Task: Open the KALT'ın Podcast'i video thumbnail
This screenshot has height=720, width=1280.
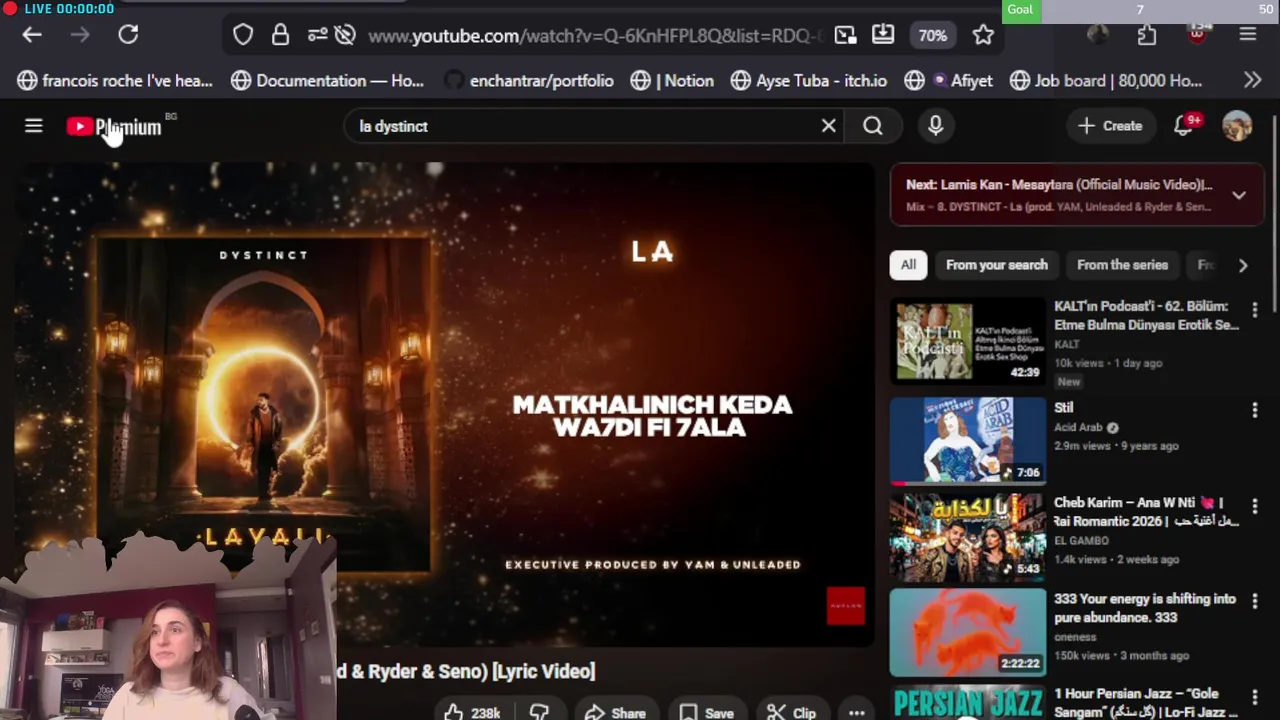Action: (x=968, y=342)
